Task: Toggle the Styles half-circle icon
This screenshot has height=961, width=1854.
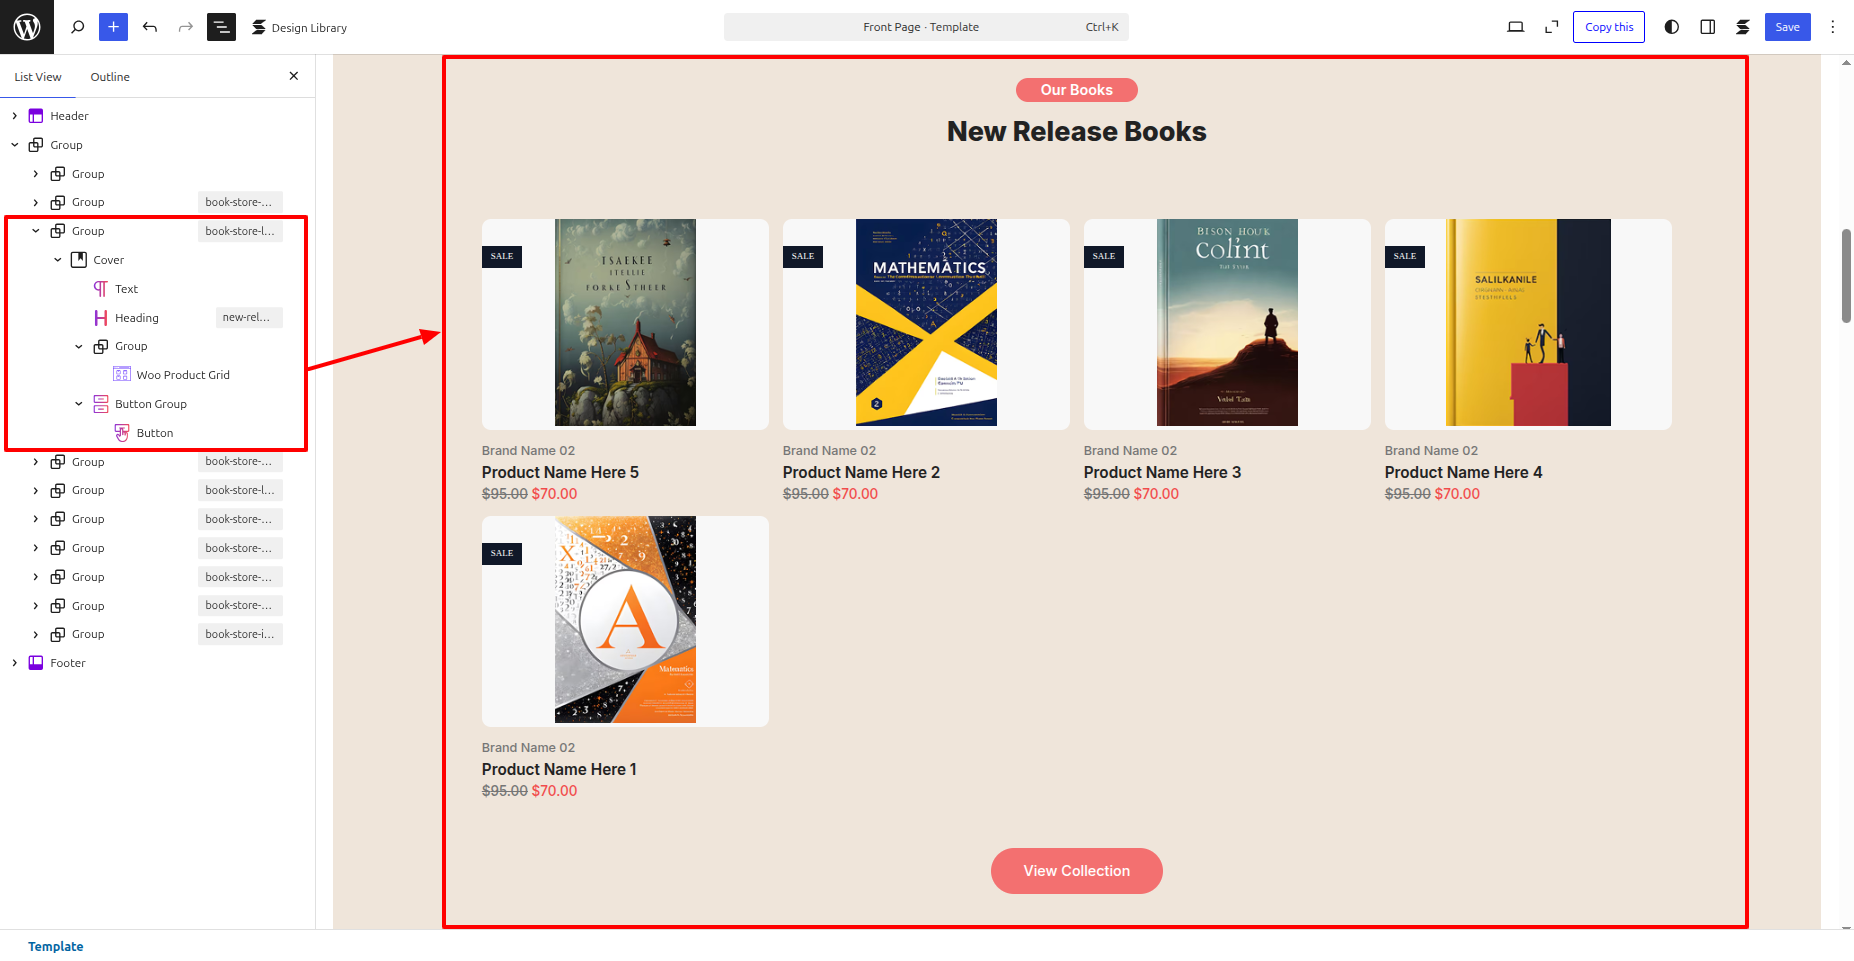Action: point(1671,27)
